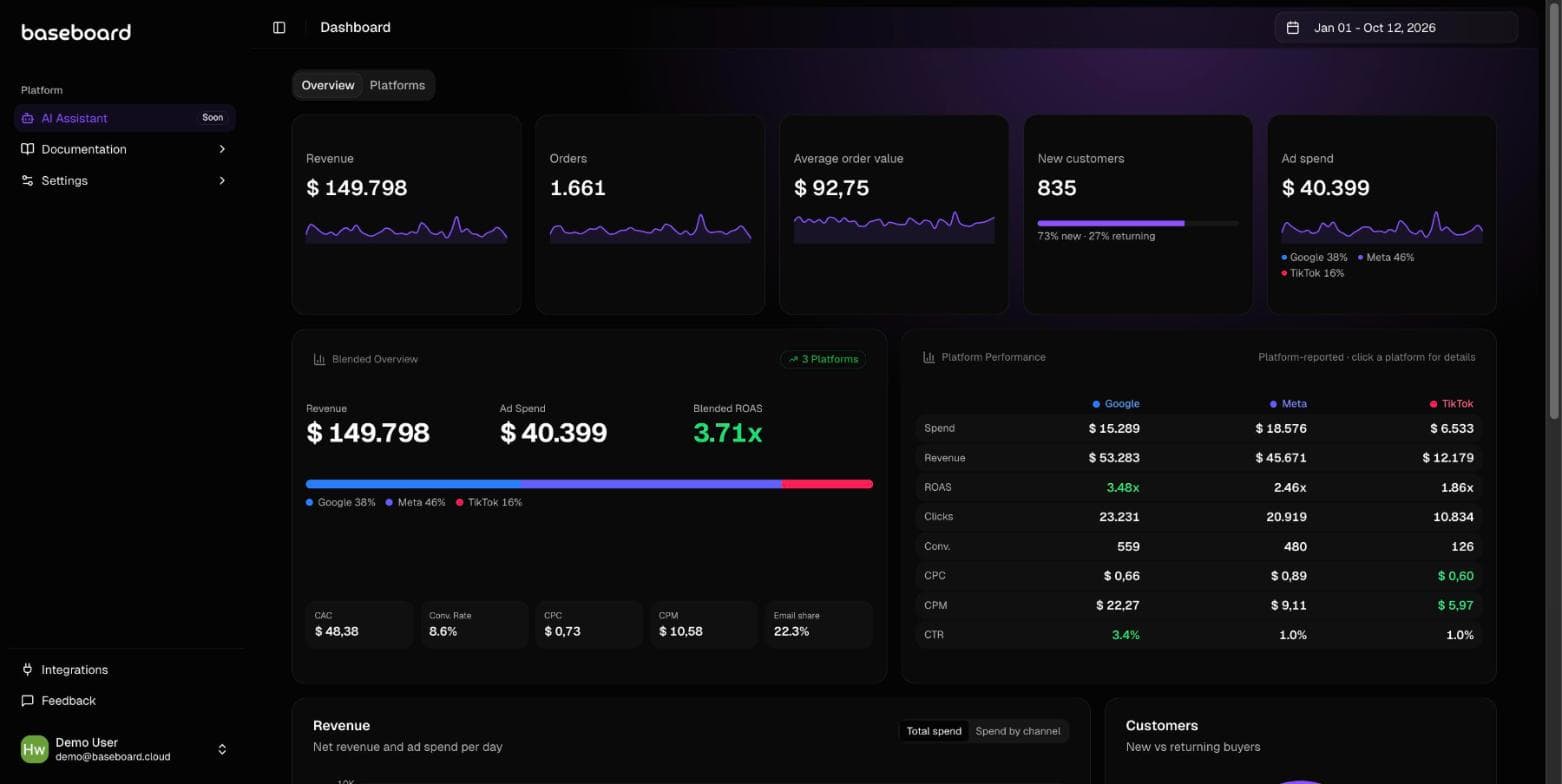Click the Documentation book icon
The height and width of the screenshot is (784, 1562).
click(x=28, y=149)
